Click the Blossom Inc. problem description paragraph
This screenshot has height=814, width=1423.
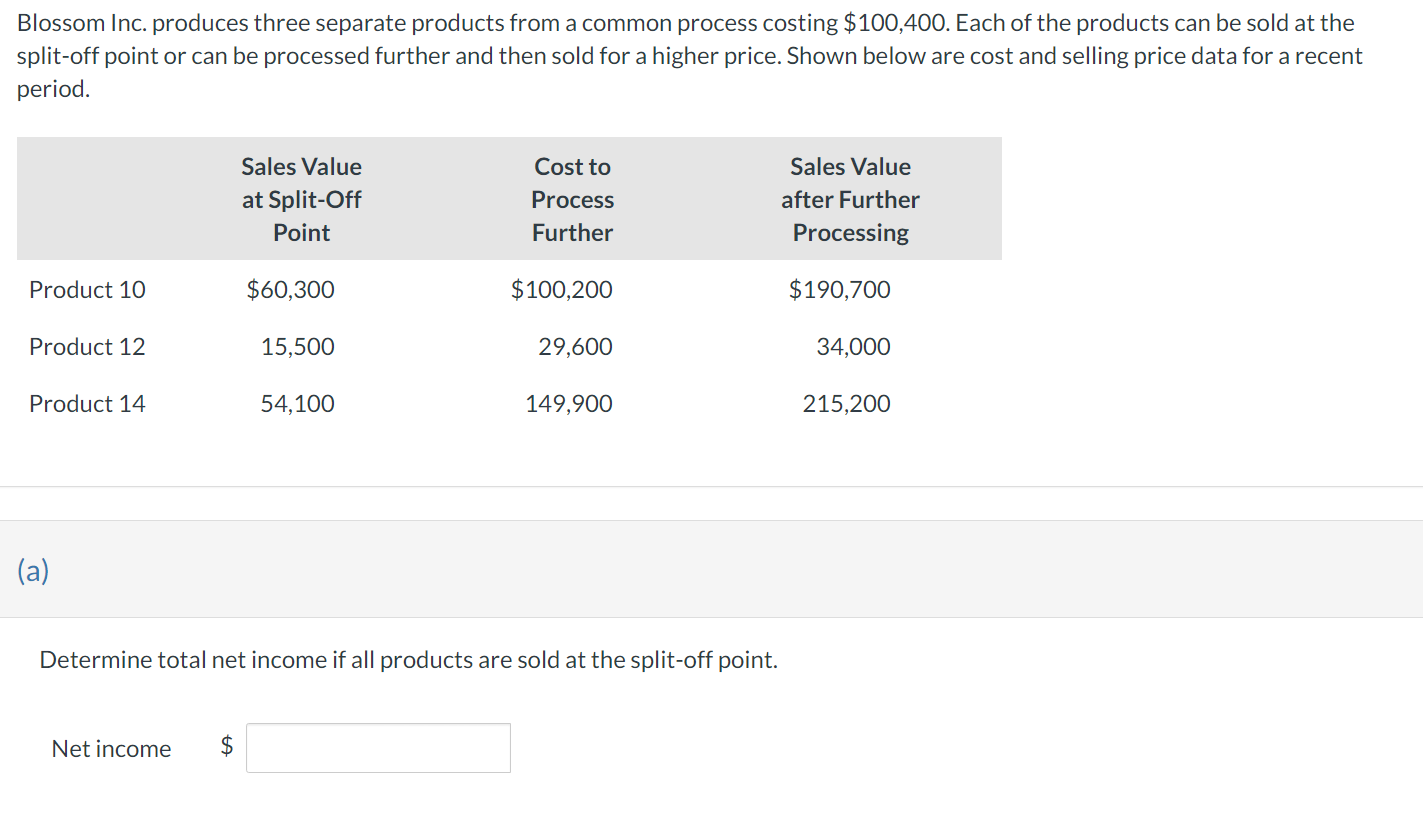pos(690,55)
